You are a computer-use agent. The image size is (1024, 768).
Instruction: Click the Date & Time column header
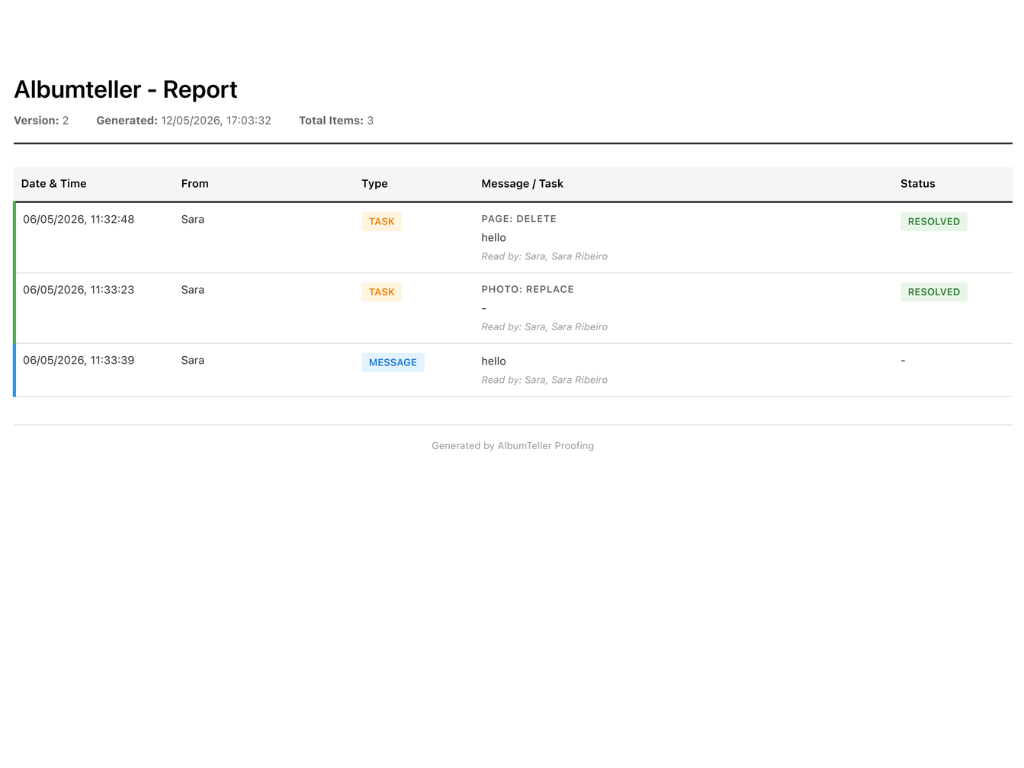[x=54, y=184]
